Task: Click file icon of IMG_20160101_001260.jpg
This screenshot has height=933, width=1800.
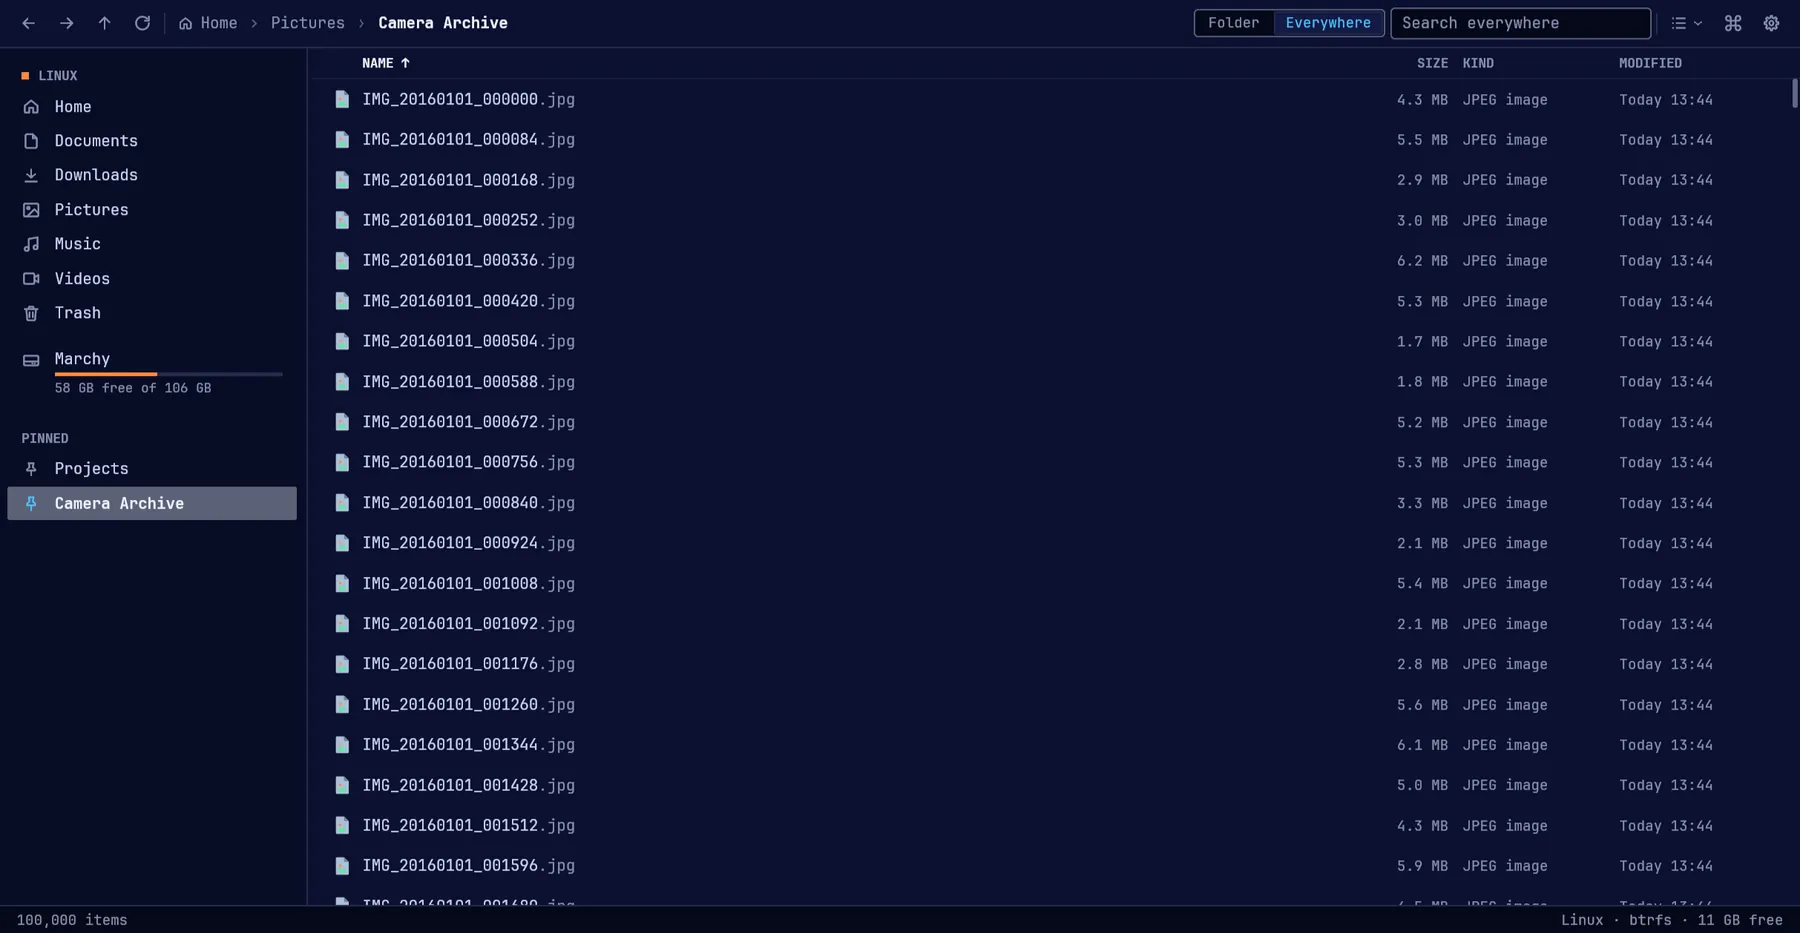Action: tap(342, 705)
